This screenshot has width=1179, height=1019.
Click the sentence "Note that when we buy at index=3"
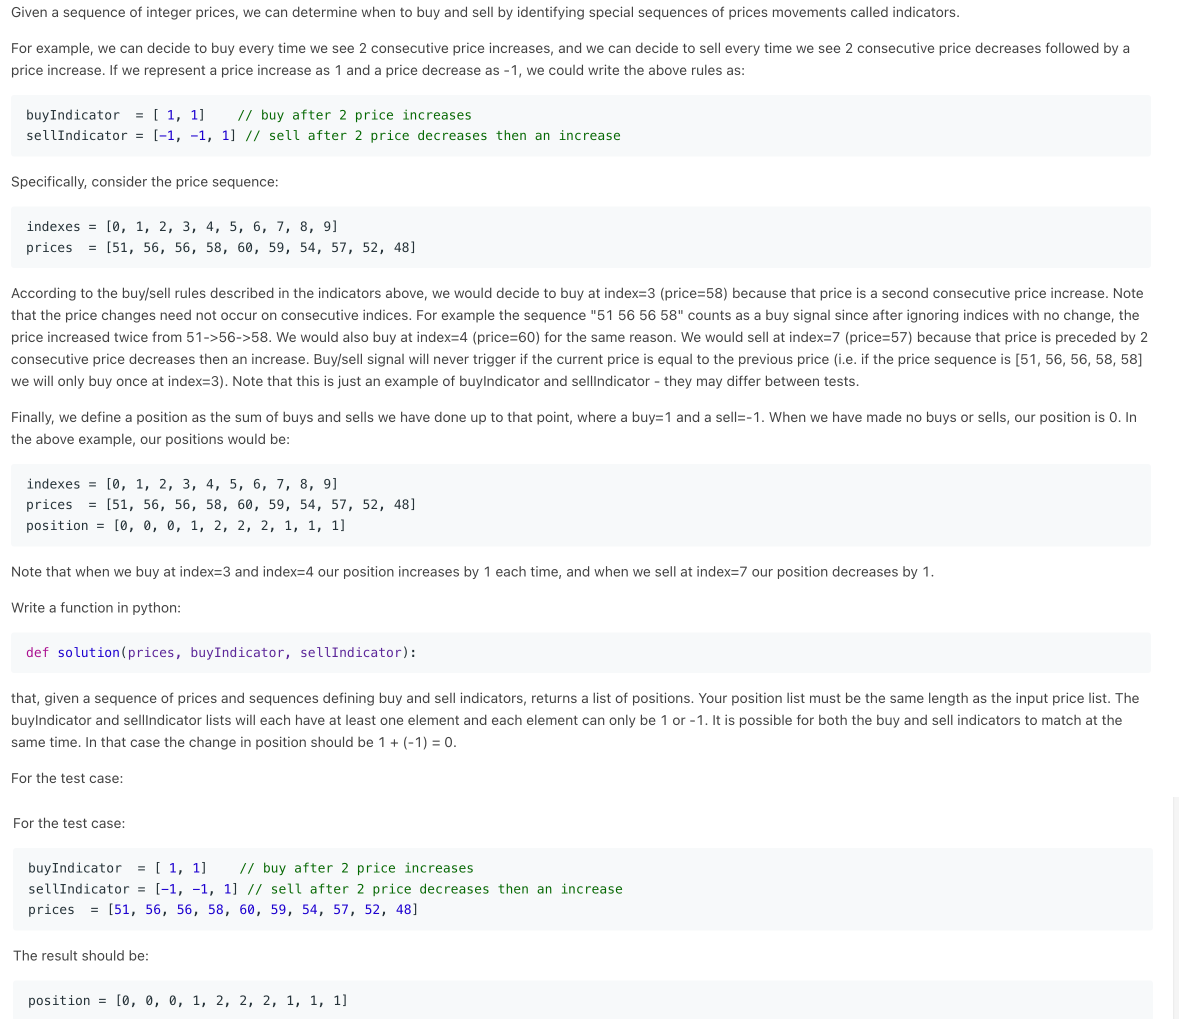pos(472,572)
